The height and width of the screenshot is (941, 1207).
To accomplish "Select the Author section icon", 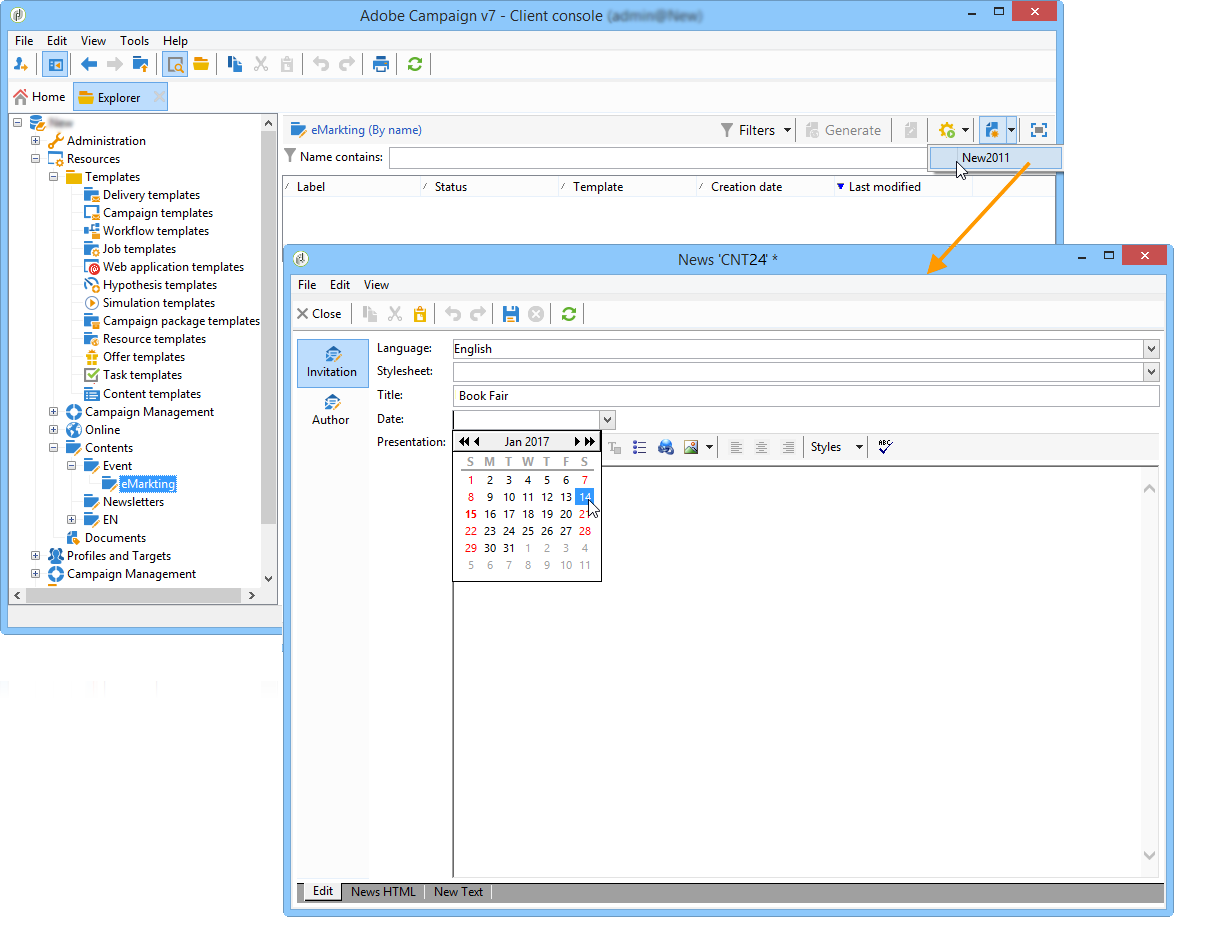I will [x=331, y=410].
